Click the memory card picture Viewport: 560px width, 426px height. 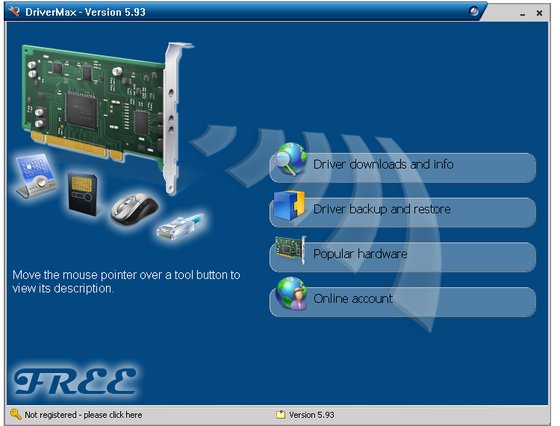point(82,195)
